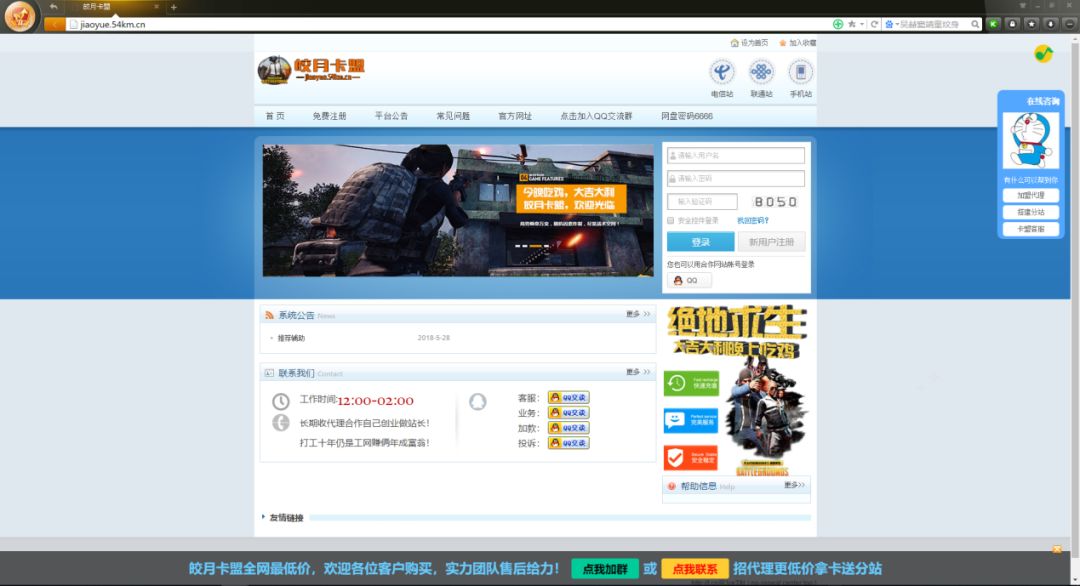The height and width of the screenshot is (586, 1080).
Task: Close the bottom promotion banner
Action: pos(1057,549)
